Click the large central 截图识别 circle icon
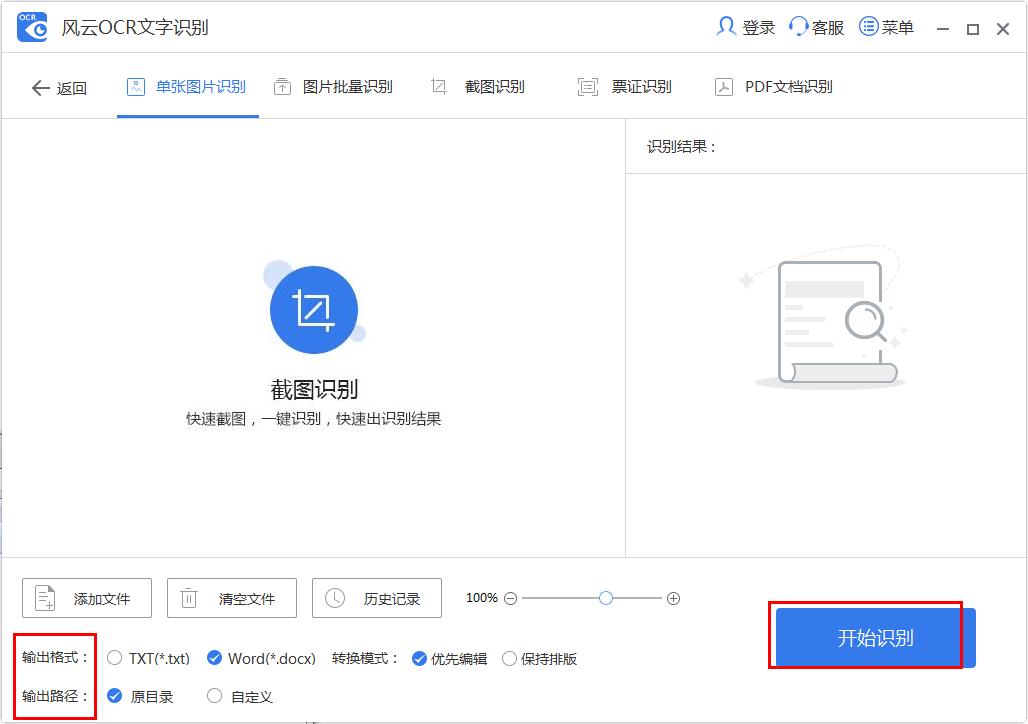 click(314, 309)
